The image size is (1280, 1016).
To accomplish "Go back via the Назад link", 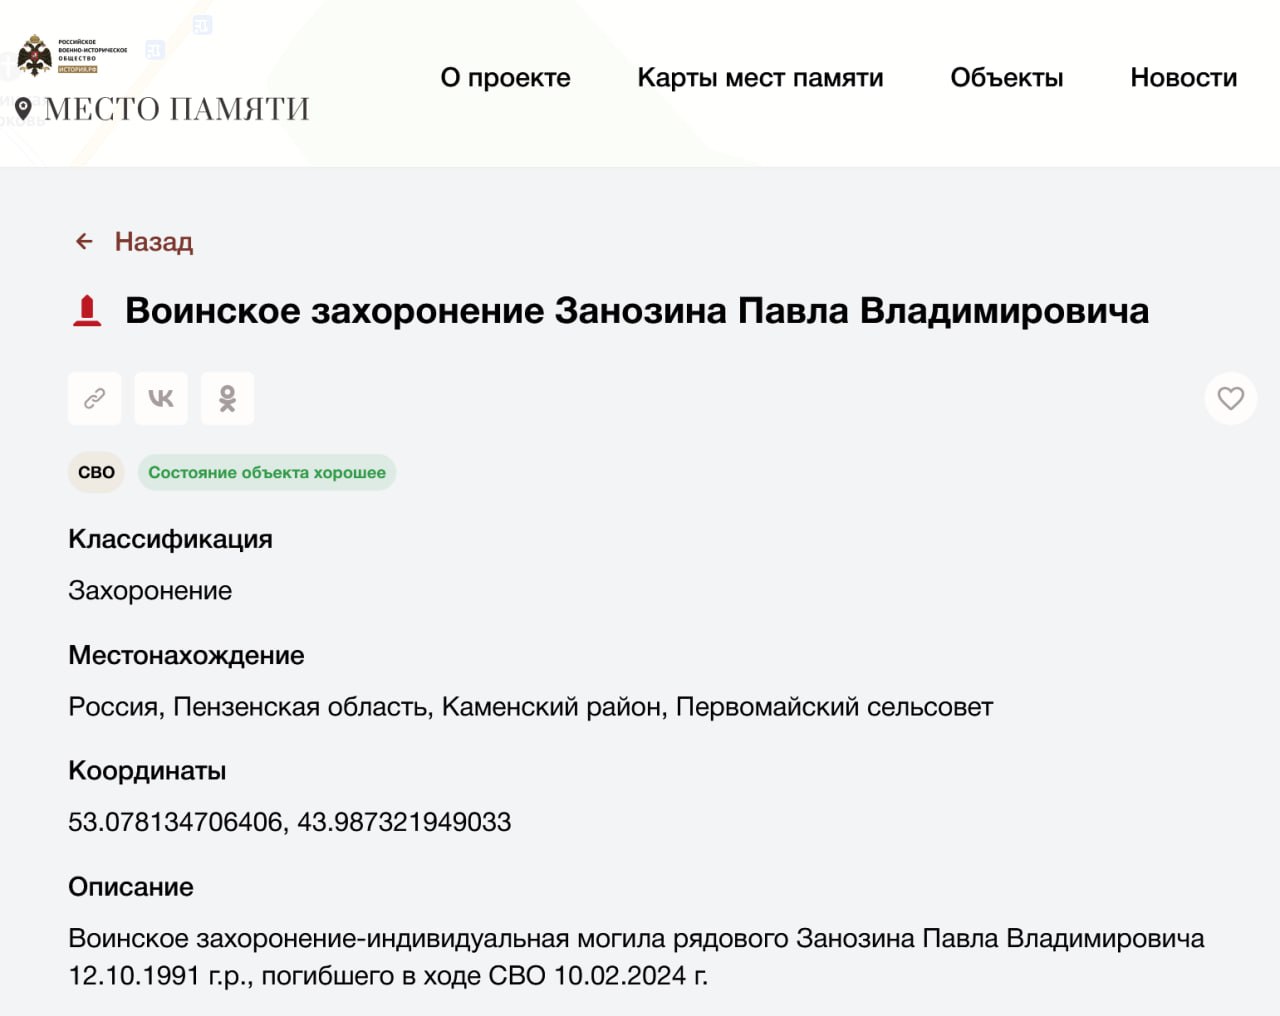I will coord(154,241).
